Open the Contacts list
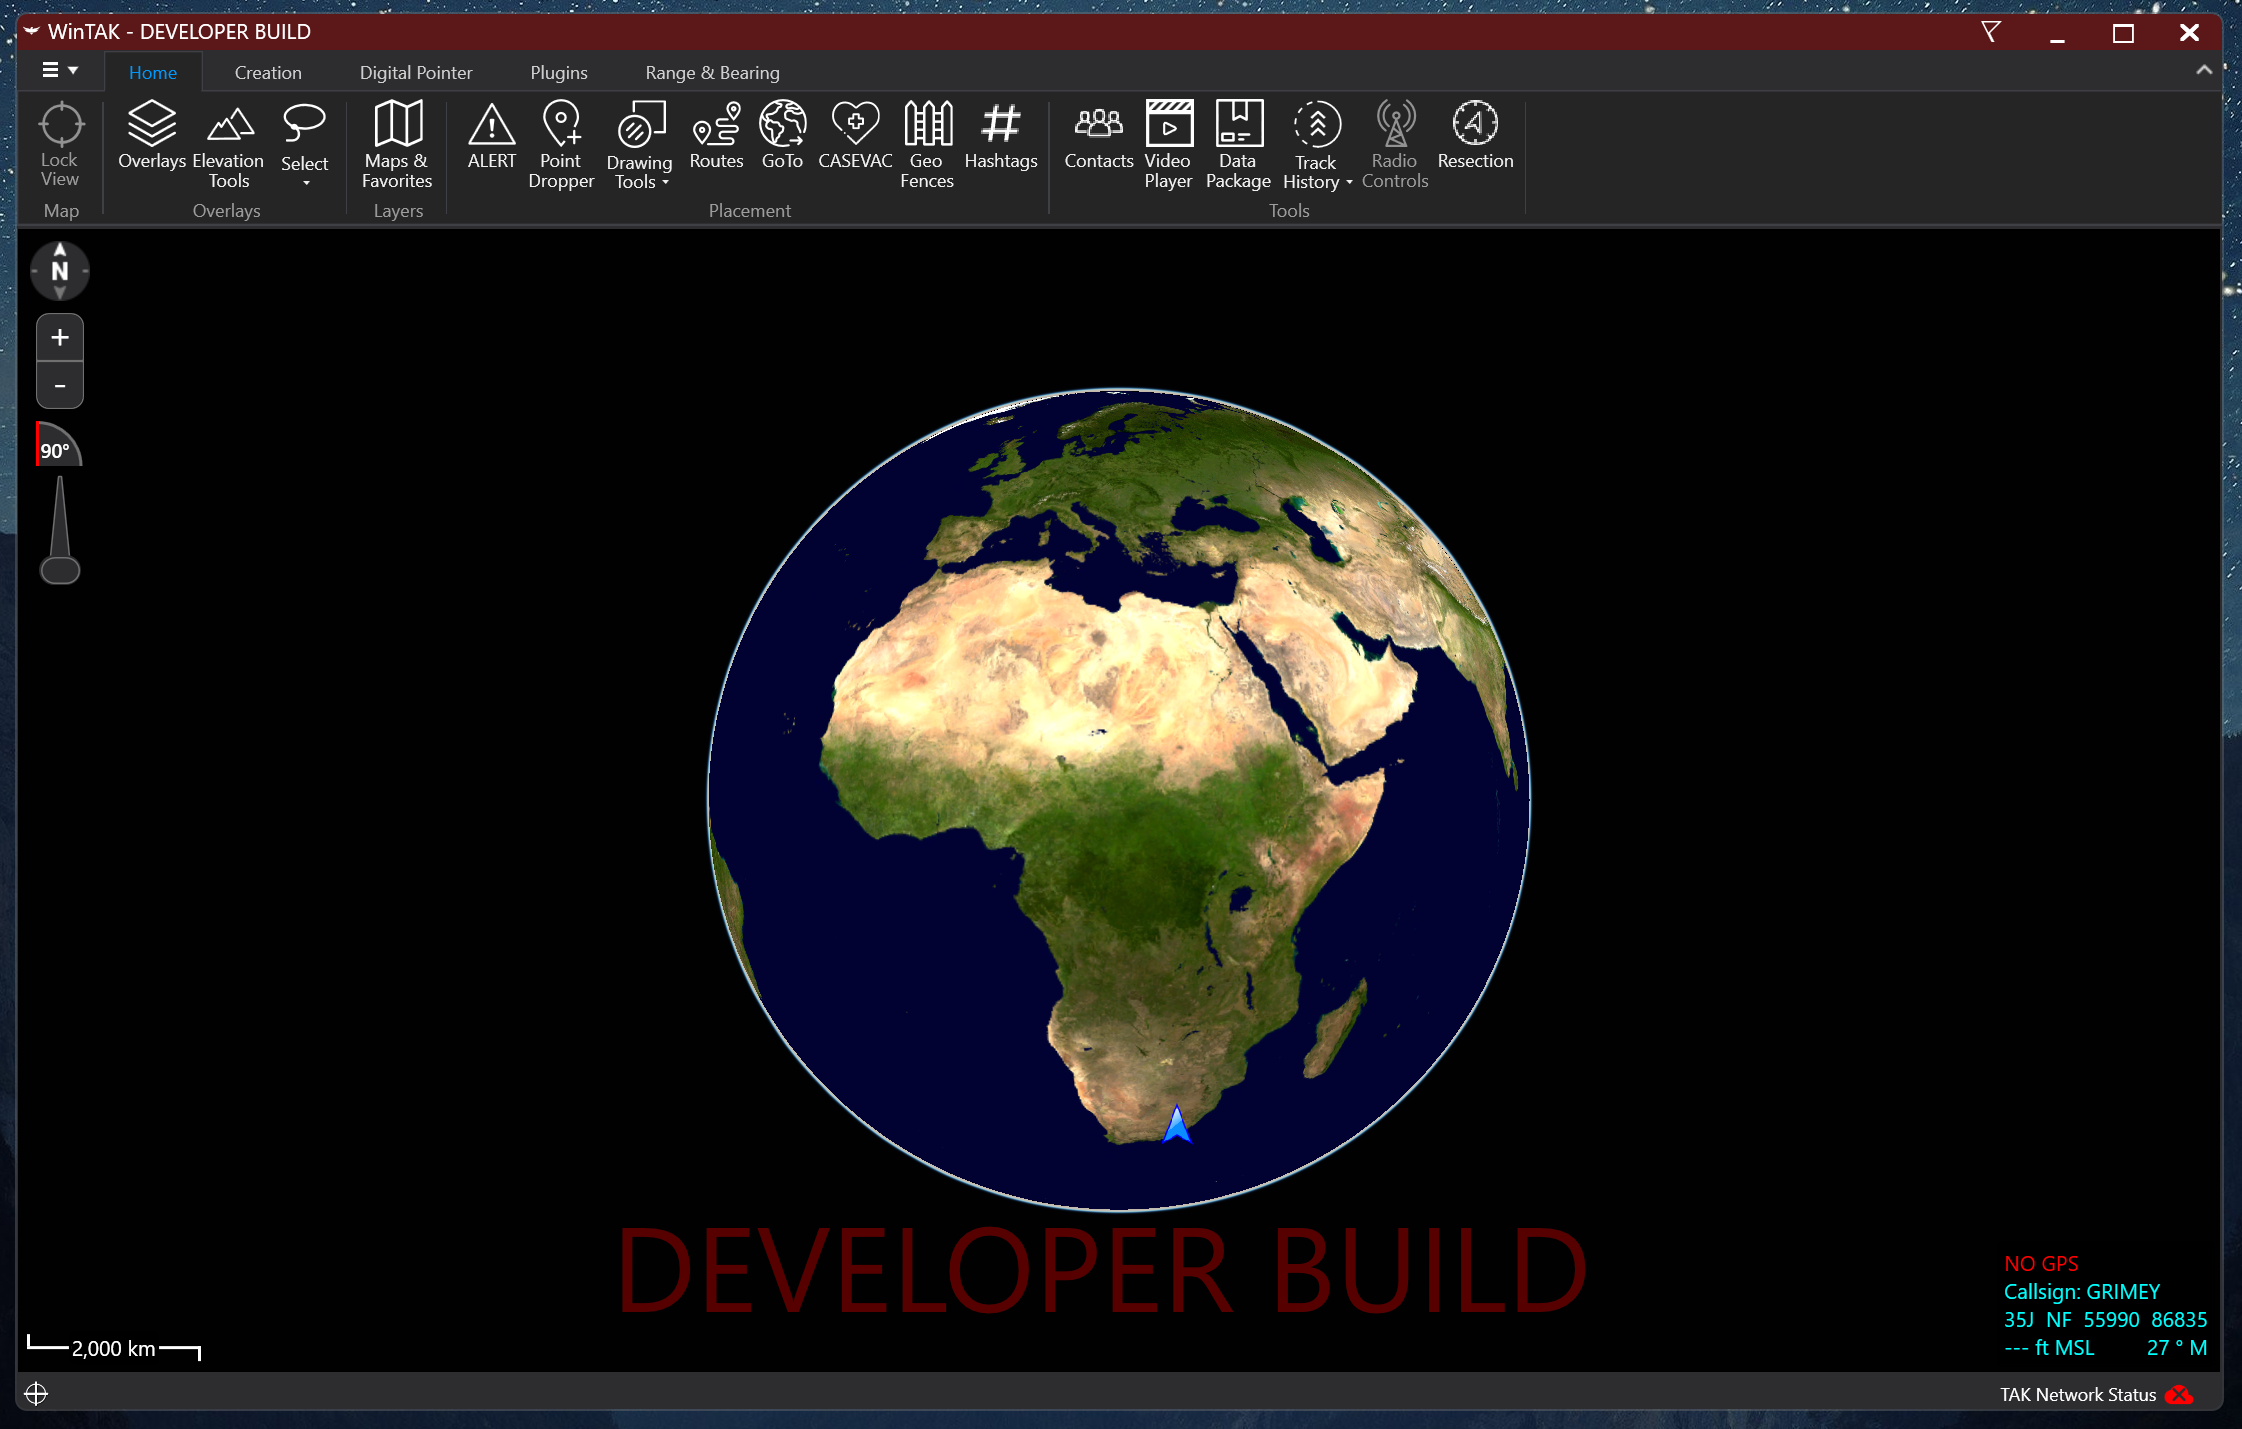 [x=1099, y=136]
